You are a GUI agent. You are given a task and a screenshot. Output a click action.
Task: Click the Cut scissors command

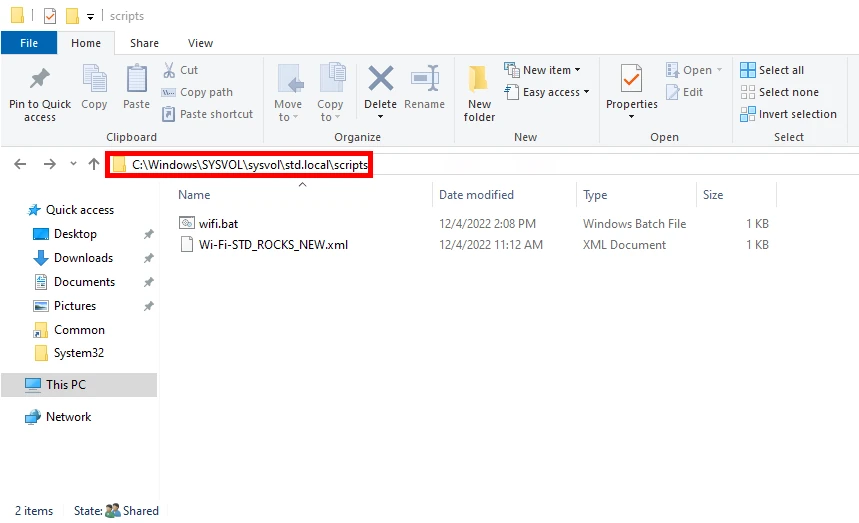pos(181,70)
